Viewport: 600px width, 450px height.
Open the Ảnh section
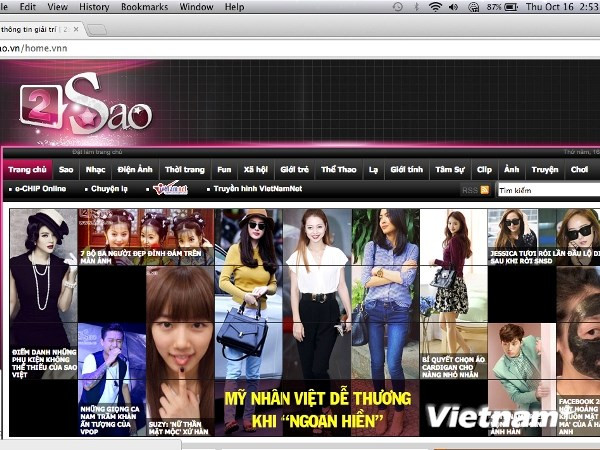coord(511,170)
